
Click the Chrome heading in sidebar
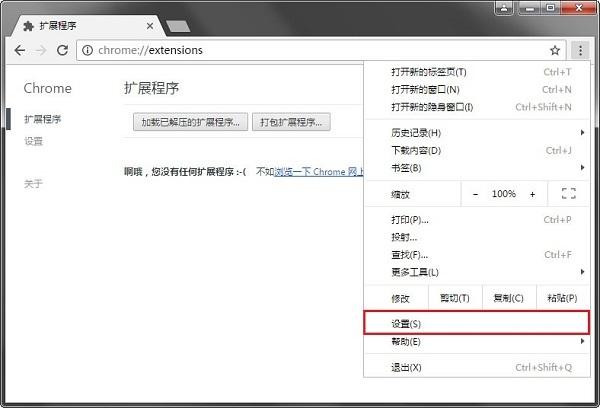(x=47, y=88)
